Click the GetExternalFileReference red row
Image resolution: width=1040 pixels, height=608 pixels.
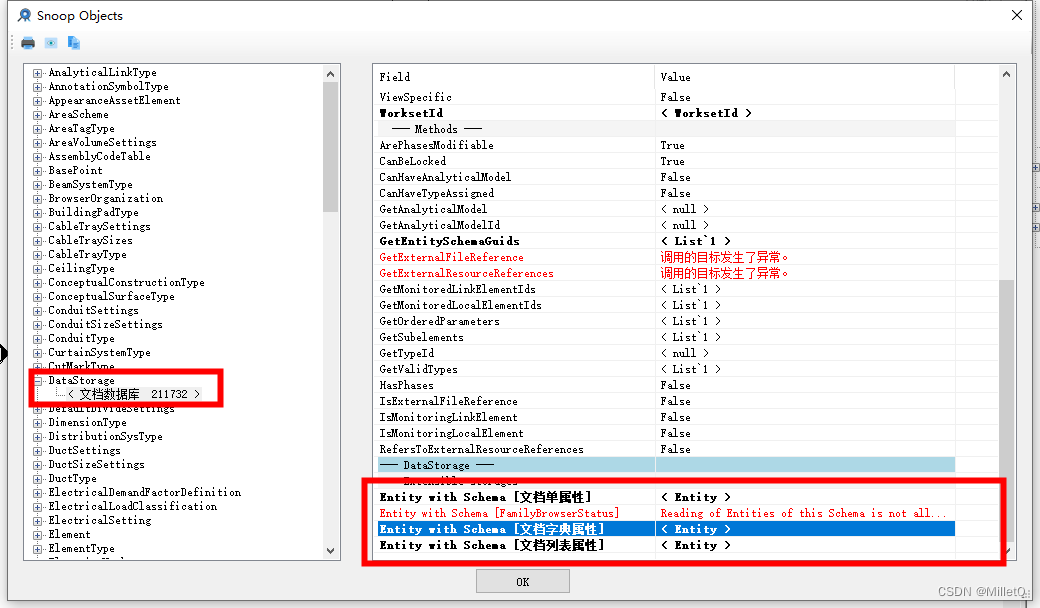point(666,257)
